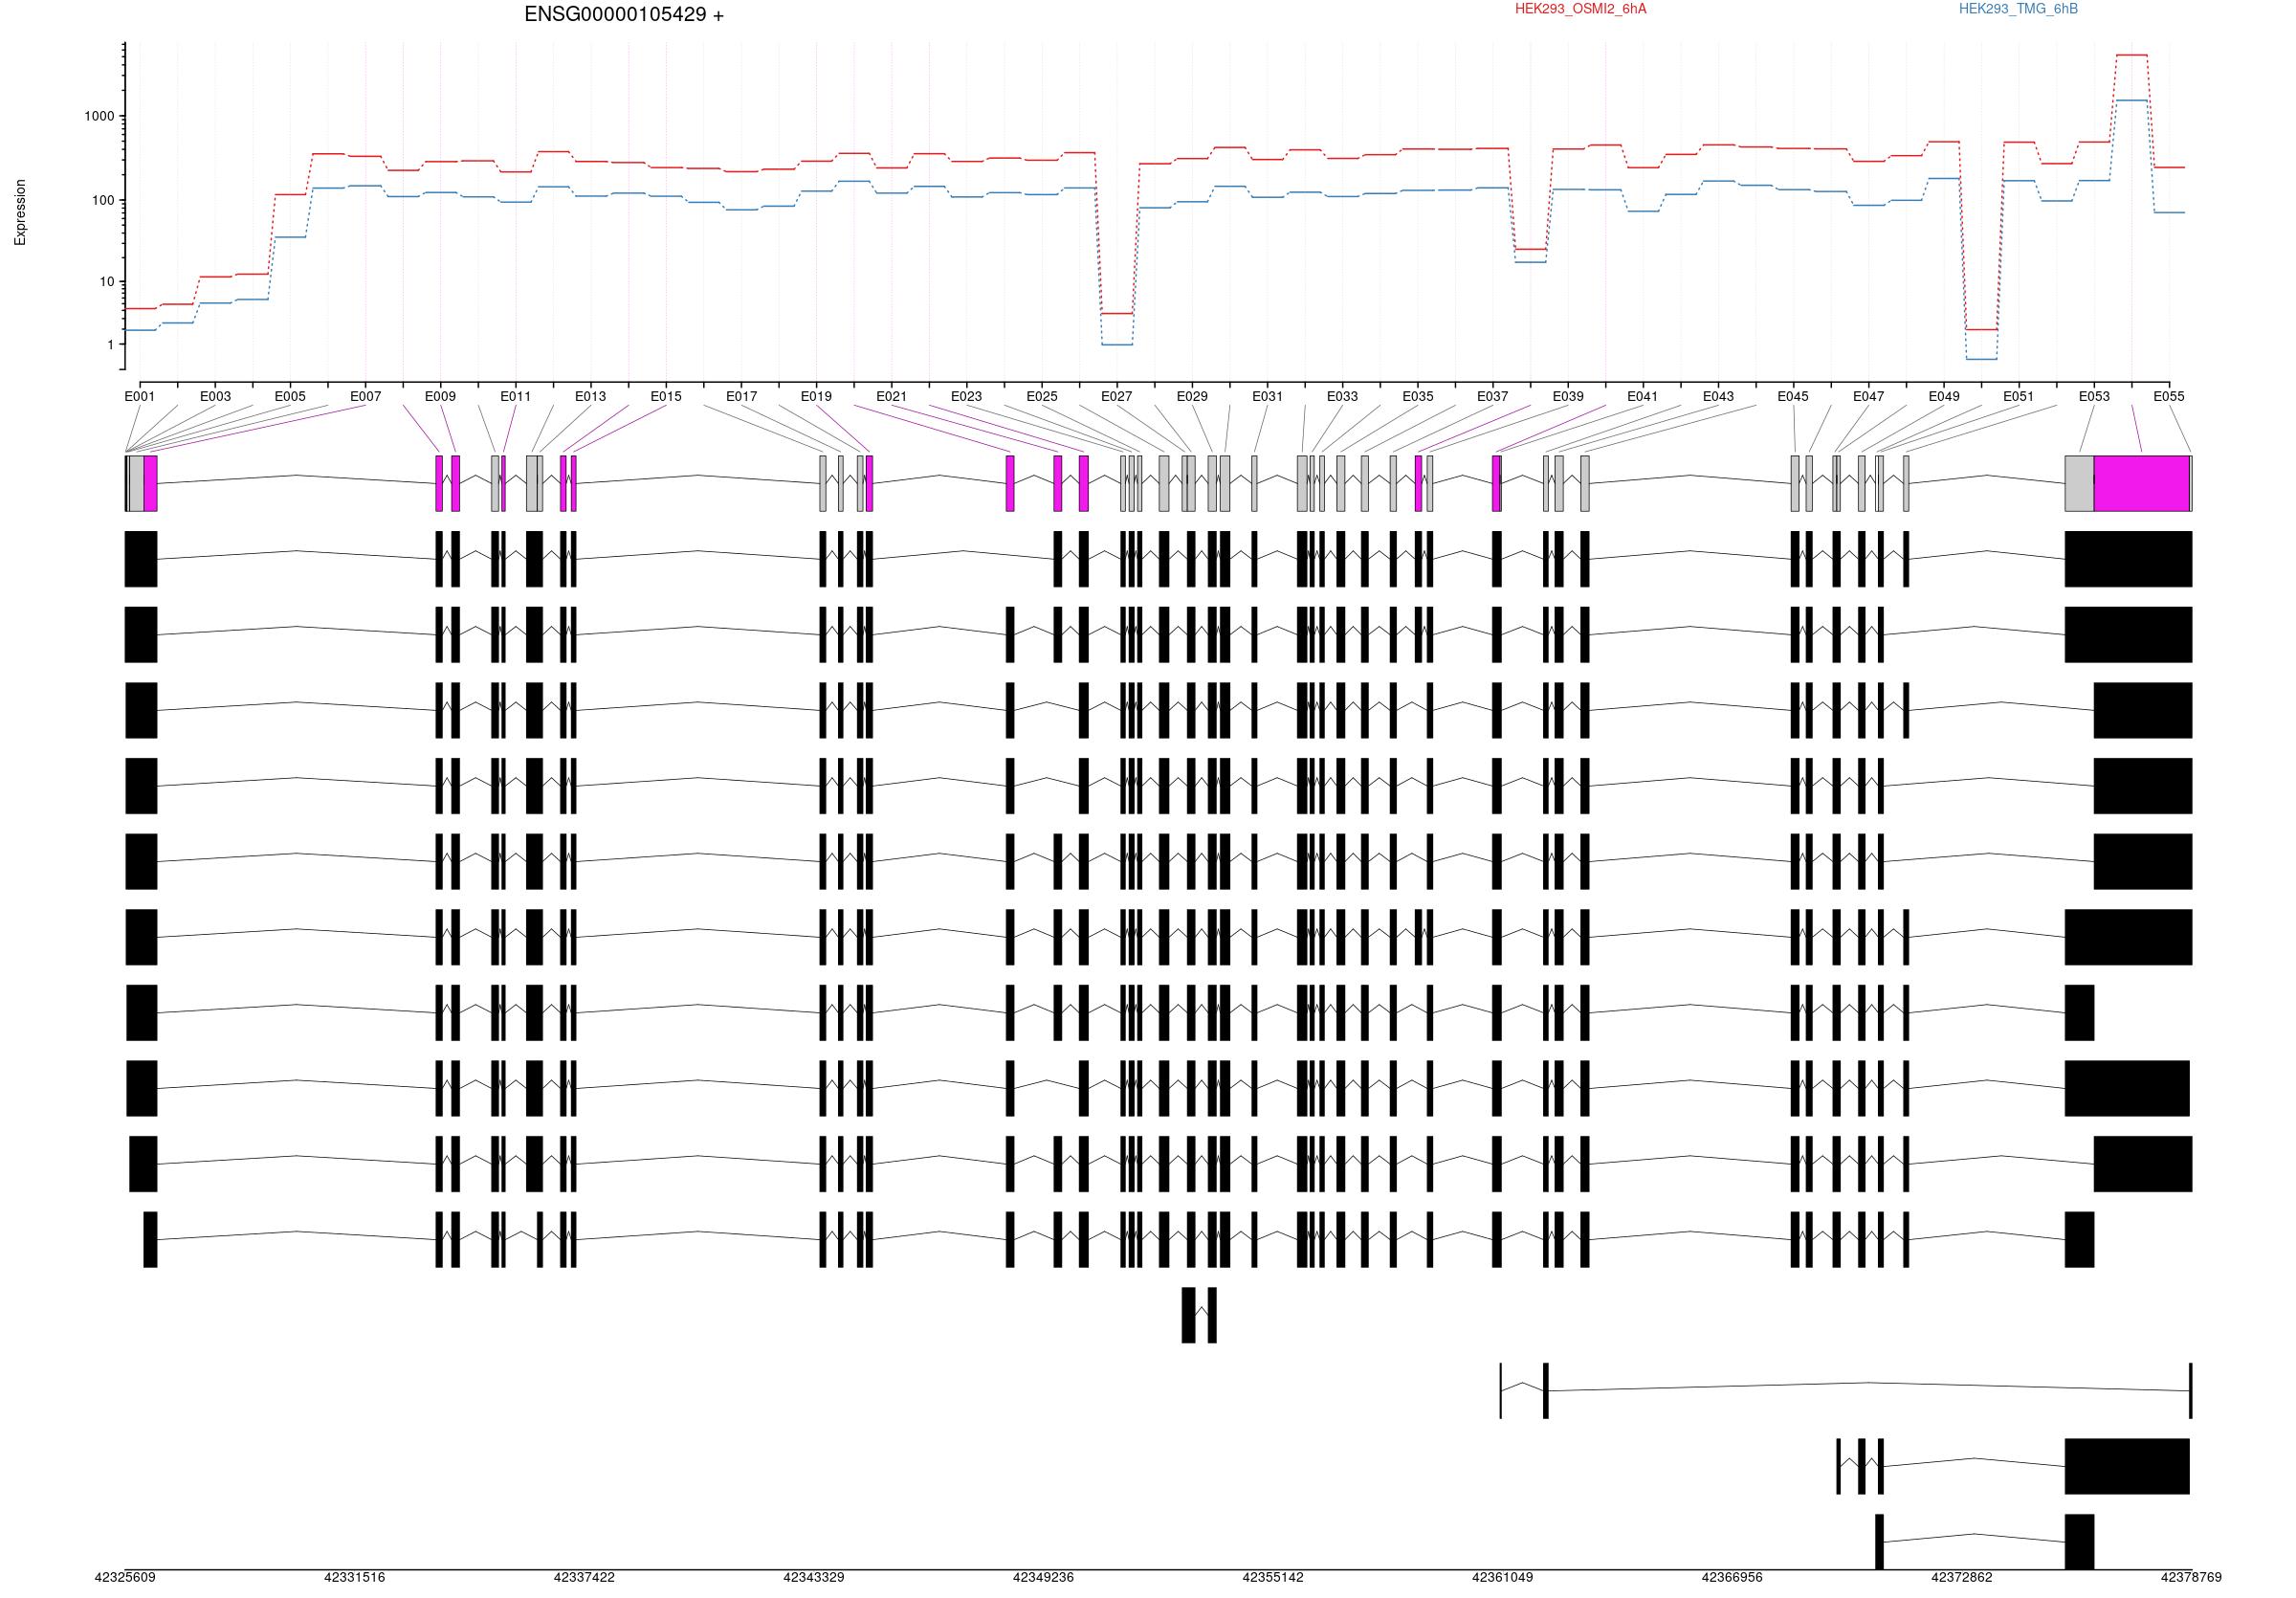2296x1598 pixels.
Task: Click the exon label E055
Action: coord(2169,396)
